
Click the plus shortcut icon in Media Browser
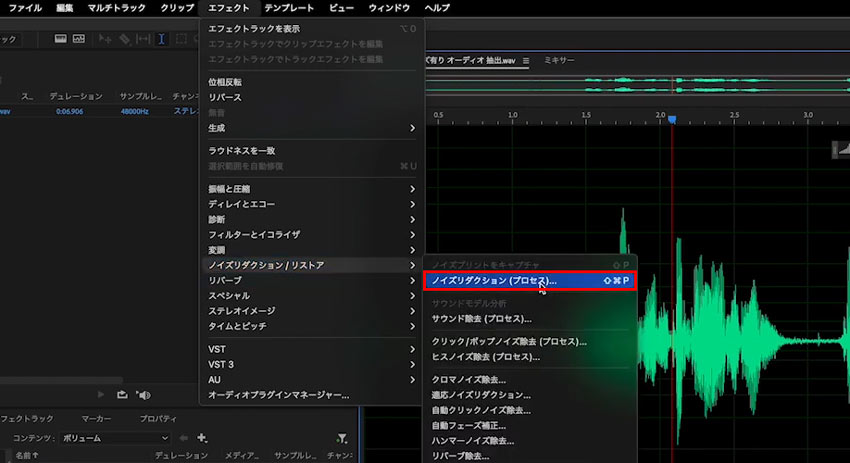(x=202, y=438)
